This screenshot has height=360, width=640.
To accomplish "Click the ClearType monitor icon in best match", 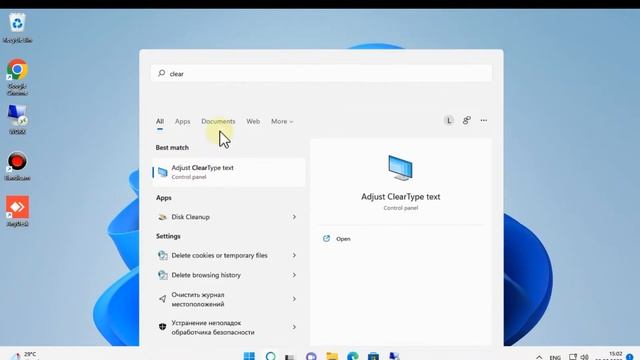I will coord(162,172).
